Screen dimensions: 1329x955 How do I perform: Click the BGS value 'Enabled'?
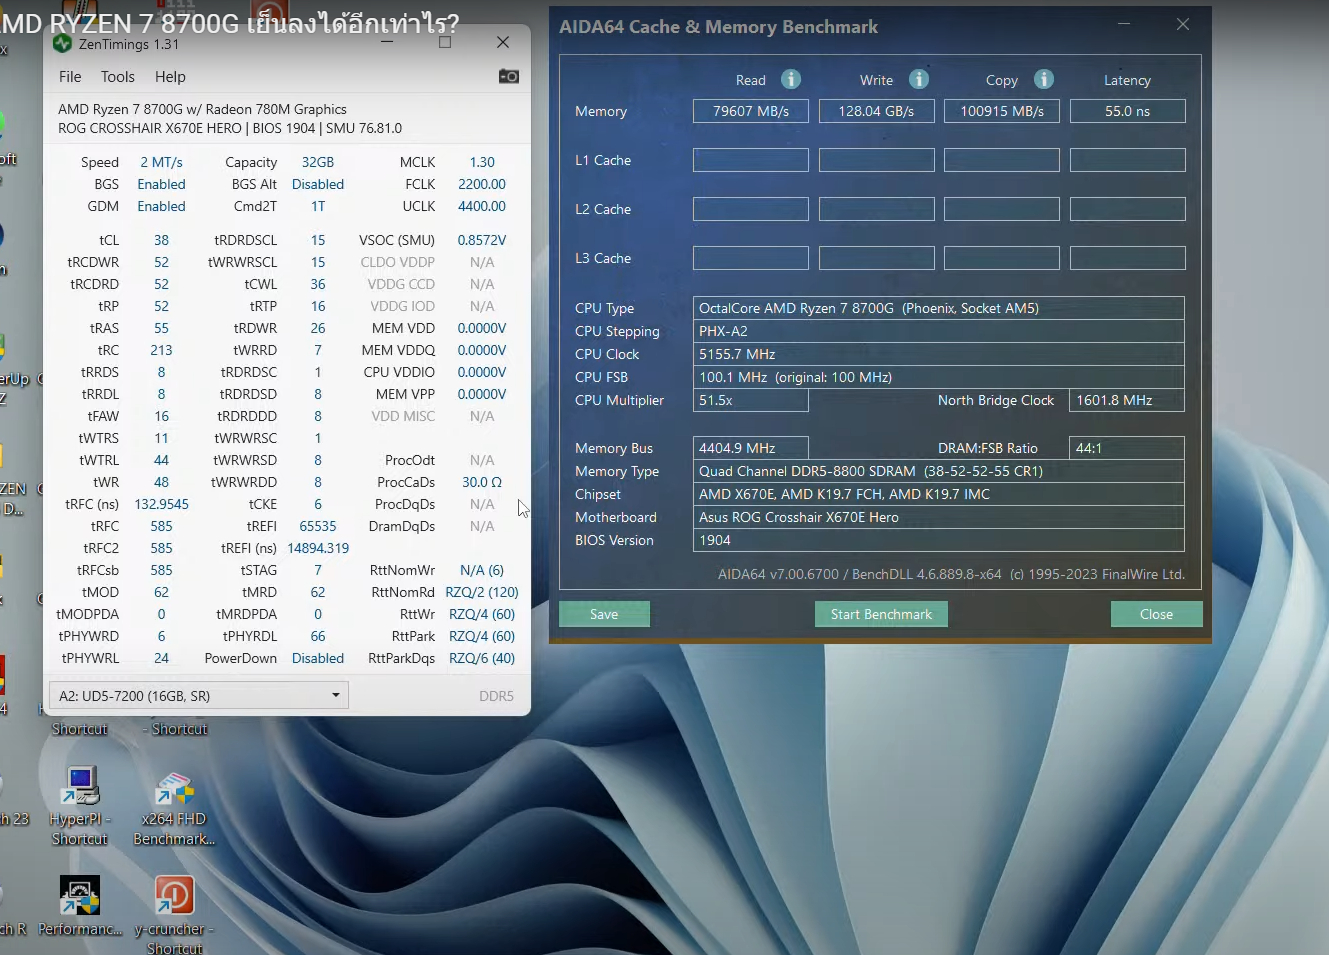[x=161, y=184]
